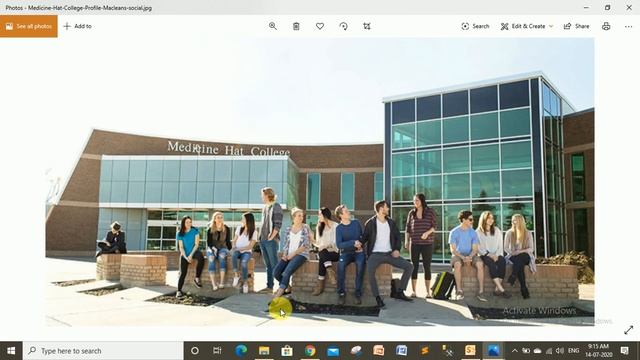The height and width of the screenshot is (360, 640).
Task: Print the photo with printer icon
Action: 606,26
